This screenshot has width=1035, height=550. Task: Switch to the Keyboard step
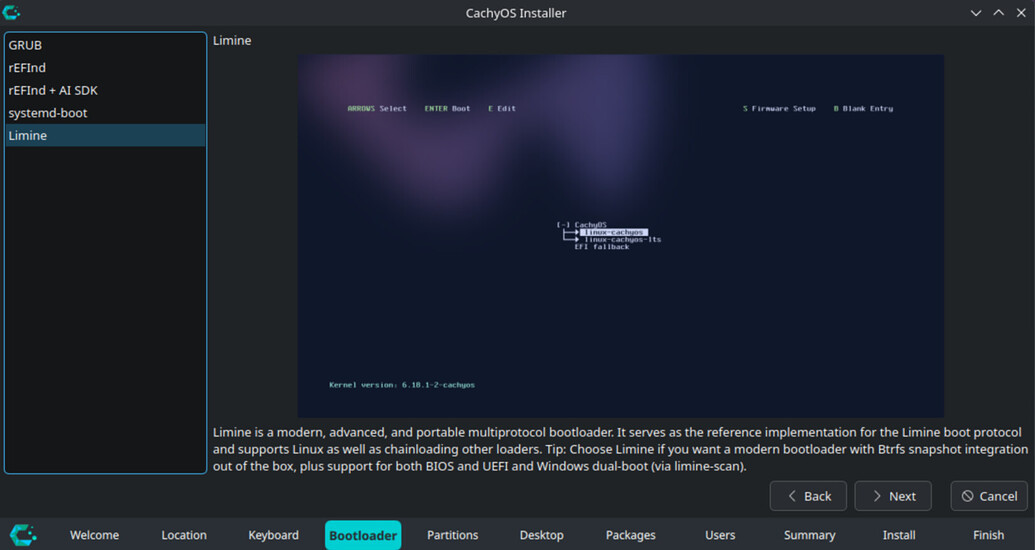pos(273,535)
